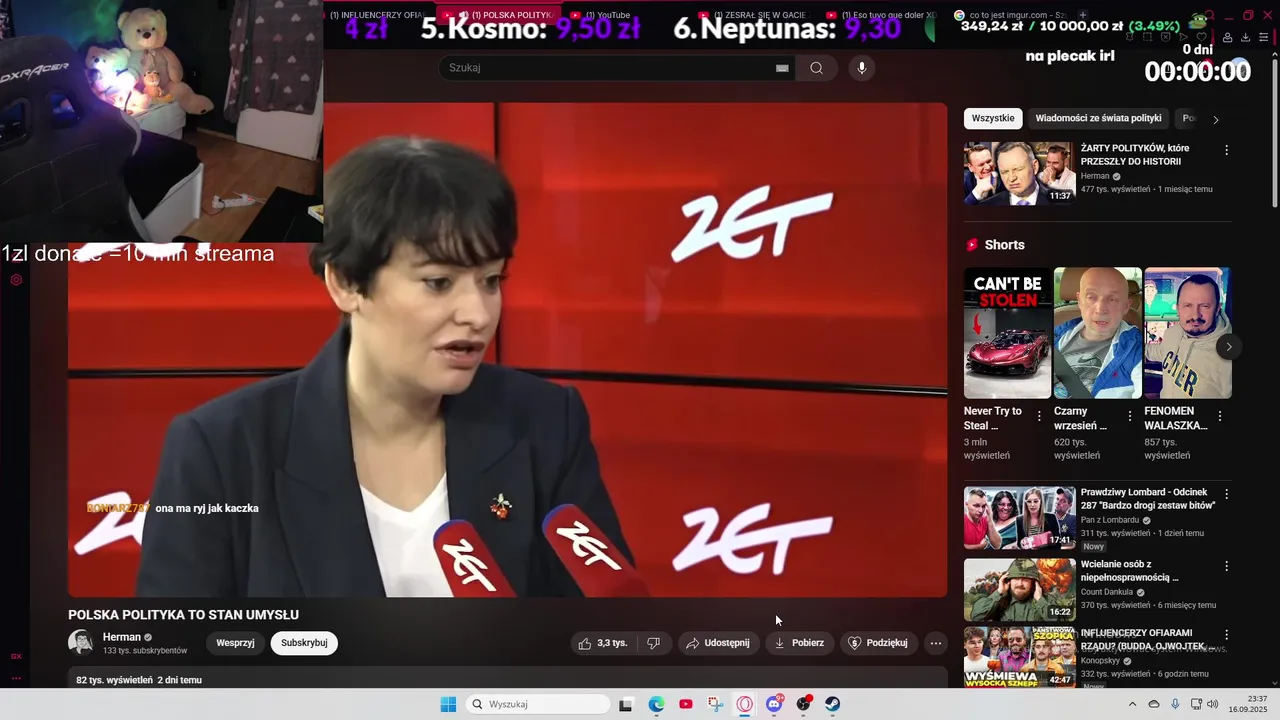
Task: Send thanks with the Podziękuj button
Action: 879,643
